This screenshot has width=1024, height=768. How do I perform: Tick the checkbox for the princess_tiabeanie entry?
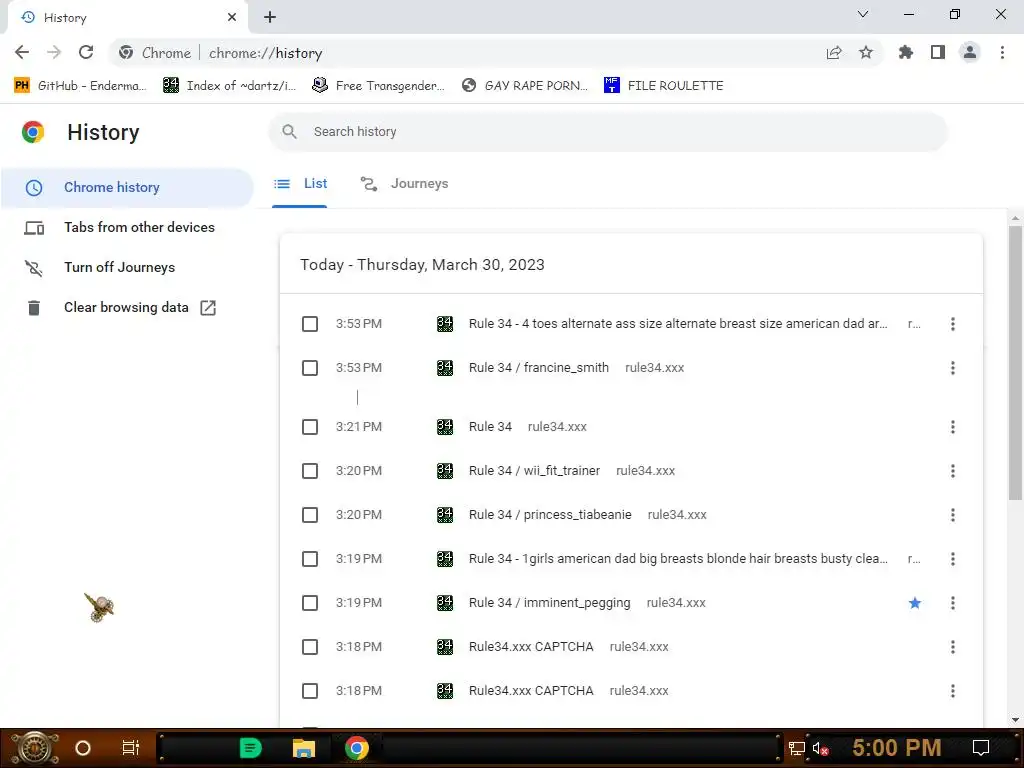pos(310,515)
